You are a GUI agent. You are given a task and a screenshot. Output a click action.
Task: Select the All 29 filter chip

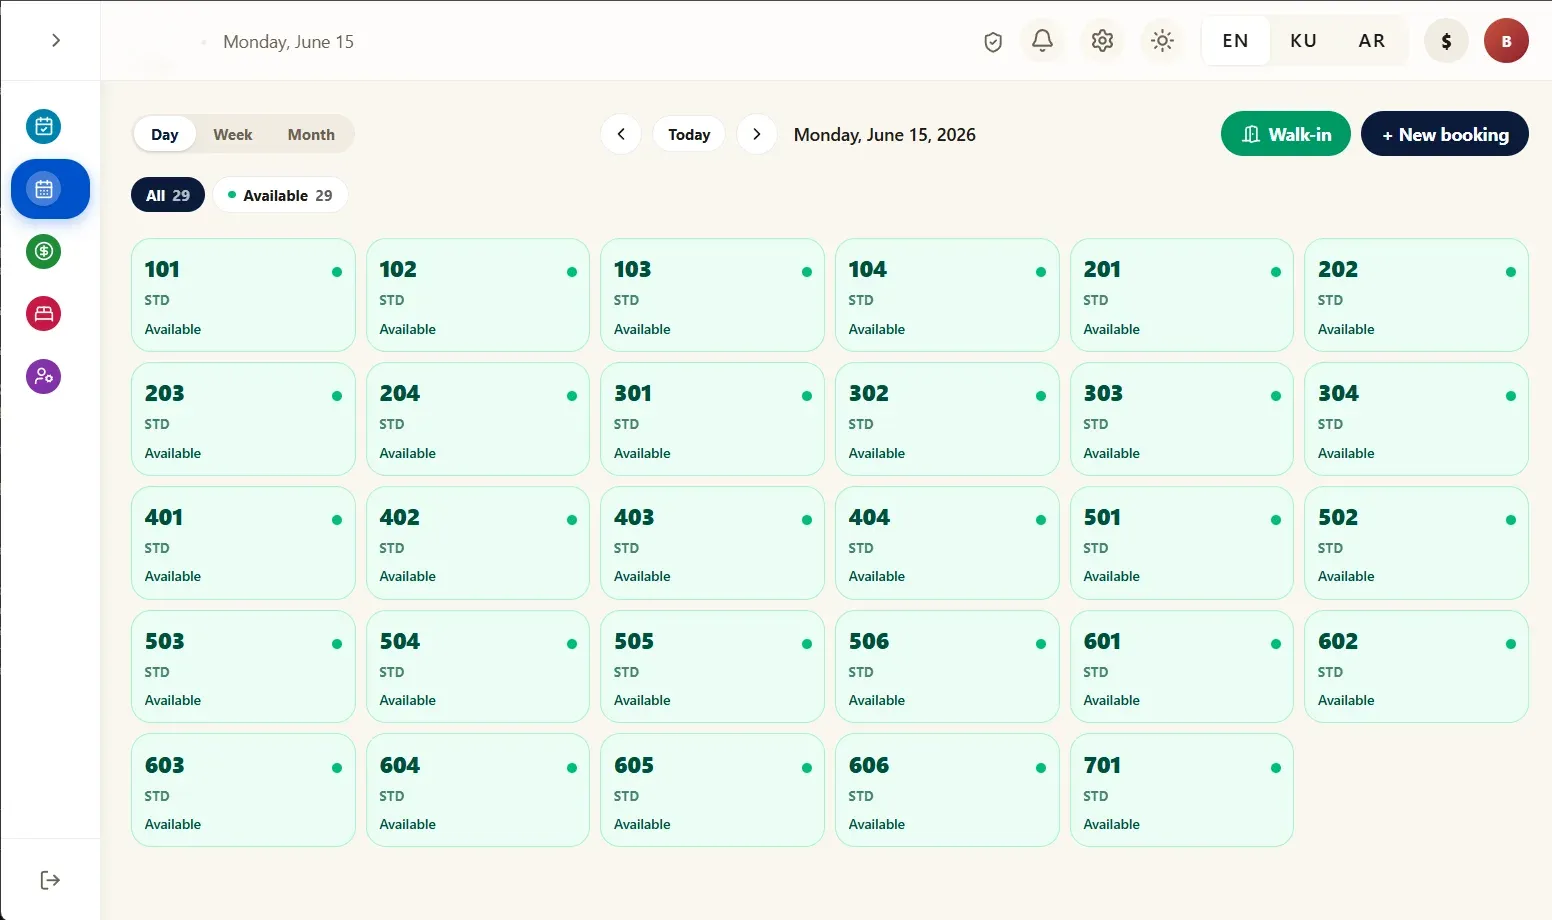pos(168,195)
